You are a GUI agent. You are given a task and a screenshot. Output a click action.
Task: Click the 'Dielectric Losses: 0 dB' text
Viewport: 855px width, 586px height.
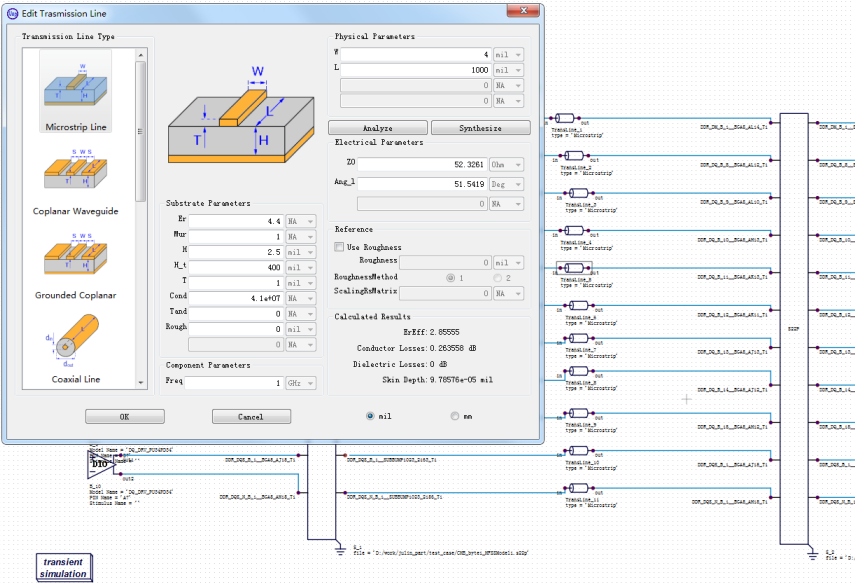pos(400,364)
